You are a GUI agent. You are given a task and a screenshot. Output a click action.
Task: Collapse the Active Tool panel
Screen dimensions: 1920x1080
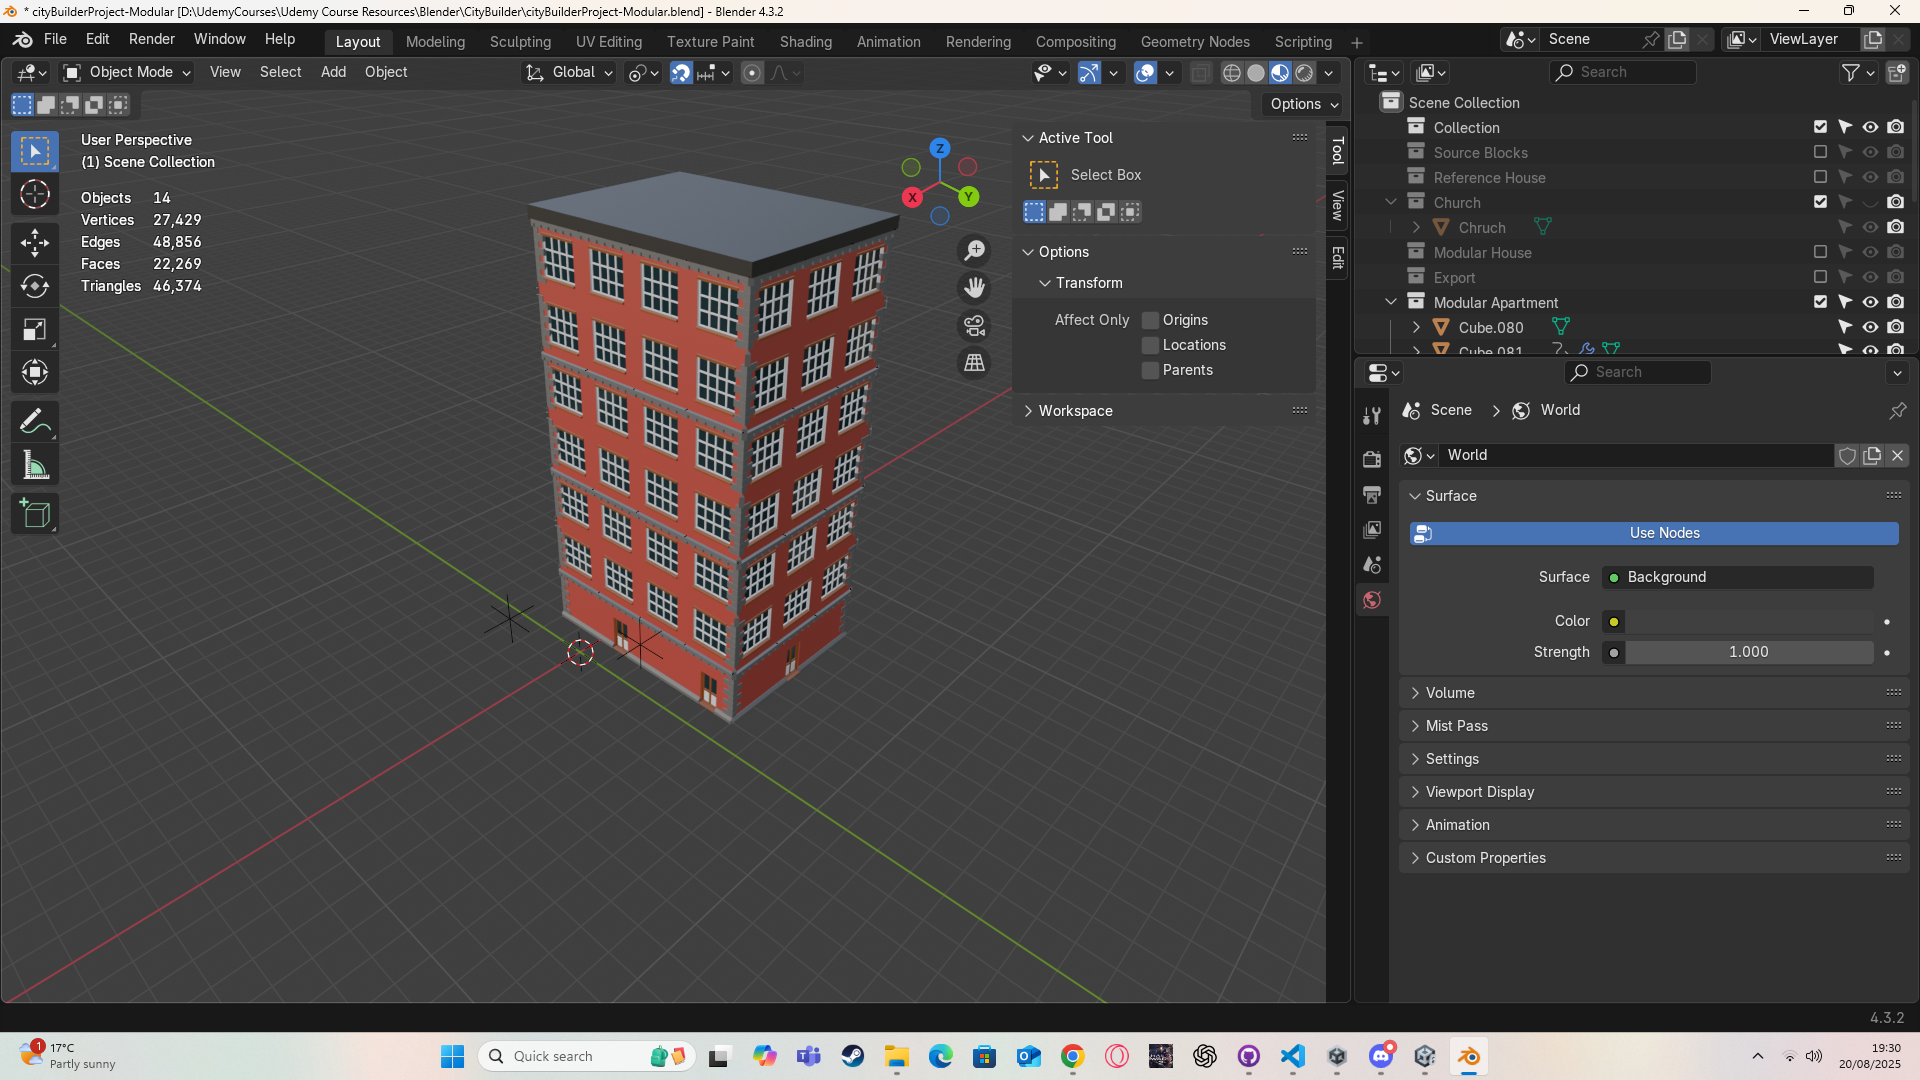click(1028, 138)
